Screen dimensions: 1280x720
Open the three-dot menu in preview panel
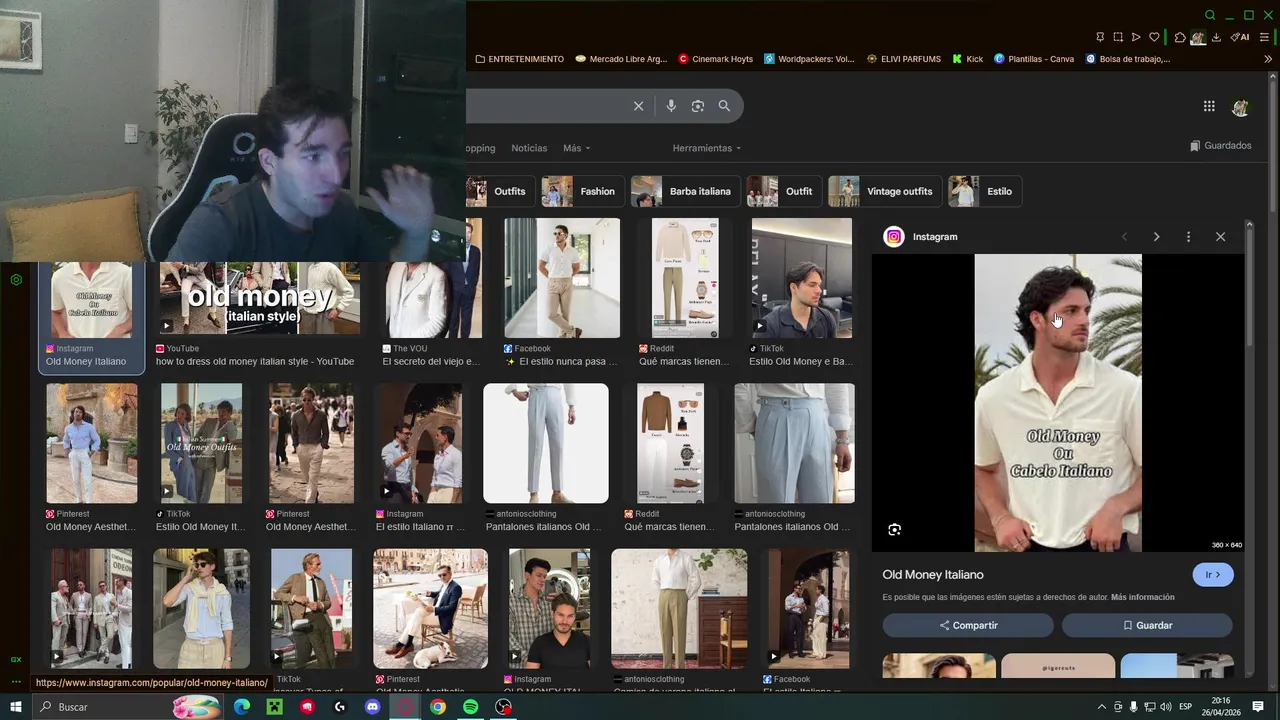1188,237
